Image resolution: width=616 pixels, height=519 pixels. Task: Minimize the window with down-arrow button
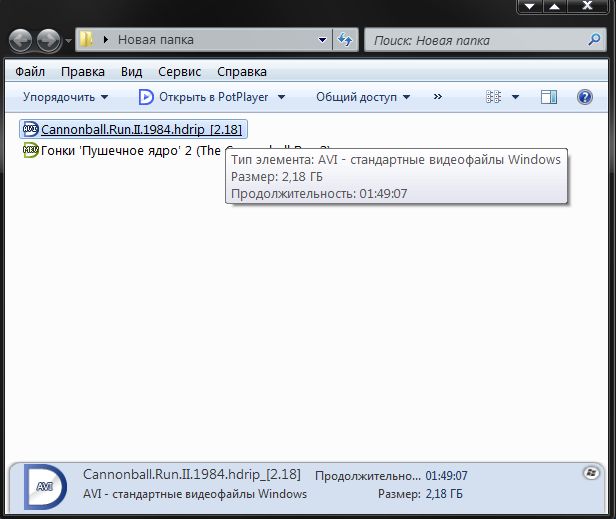530,6
